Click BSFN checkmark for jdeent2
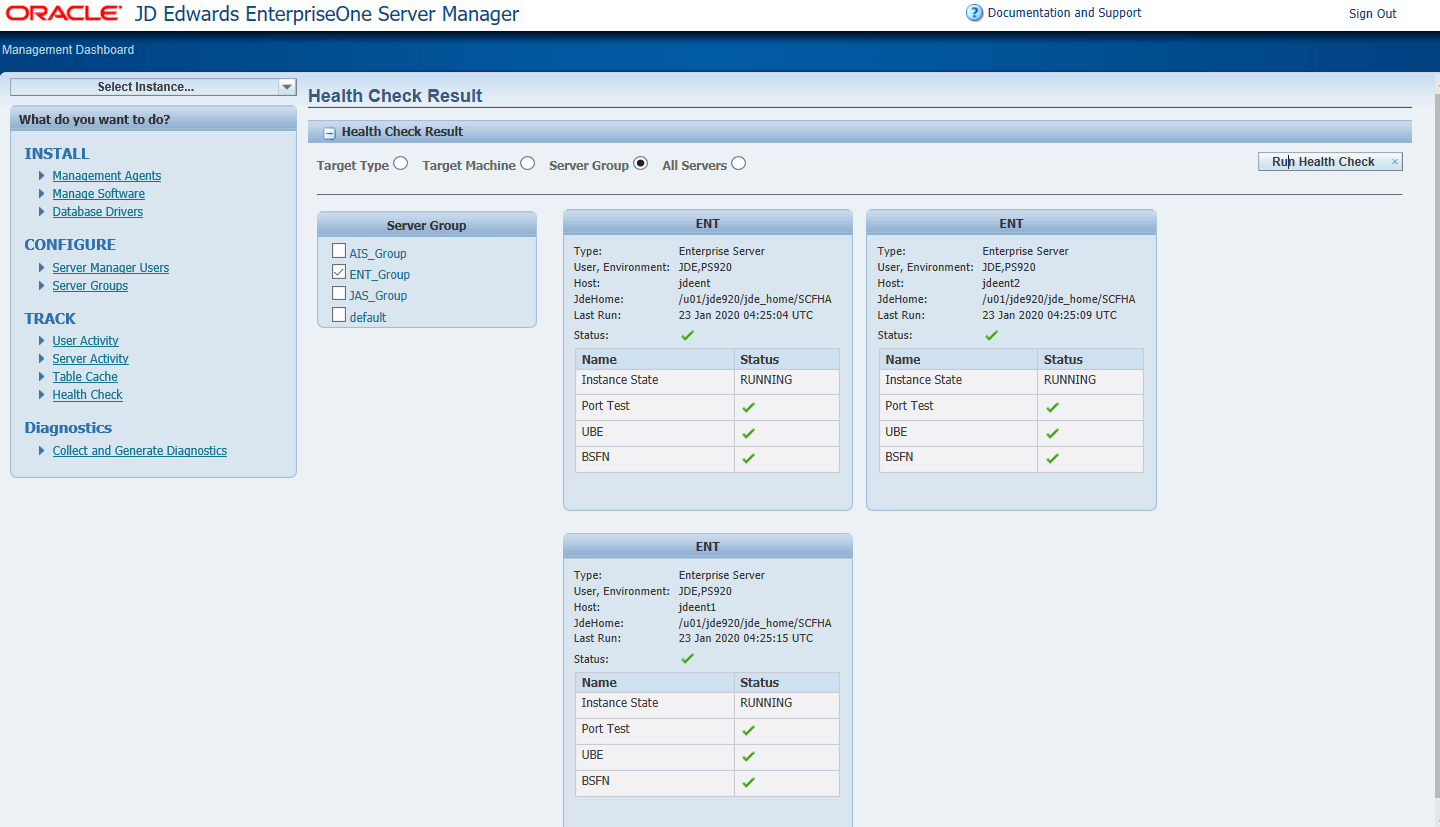The height and width of the screenshot is (827, 1440). click(1052, 458)
